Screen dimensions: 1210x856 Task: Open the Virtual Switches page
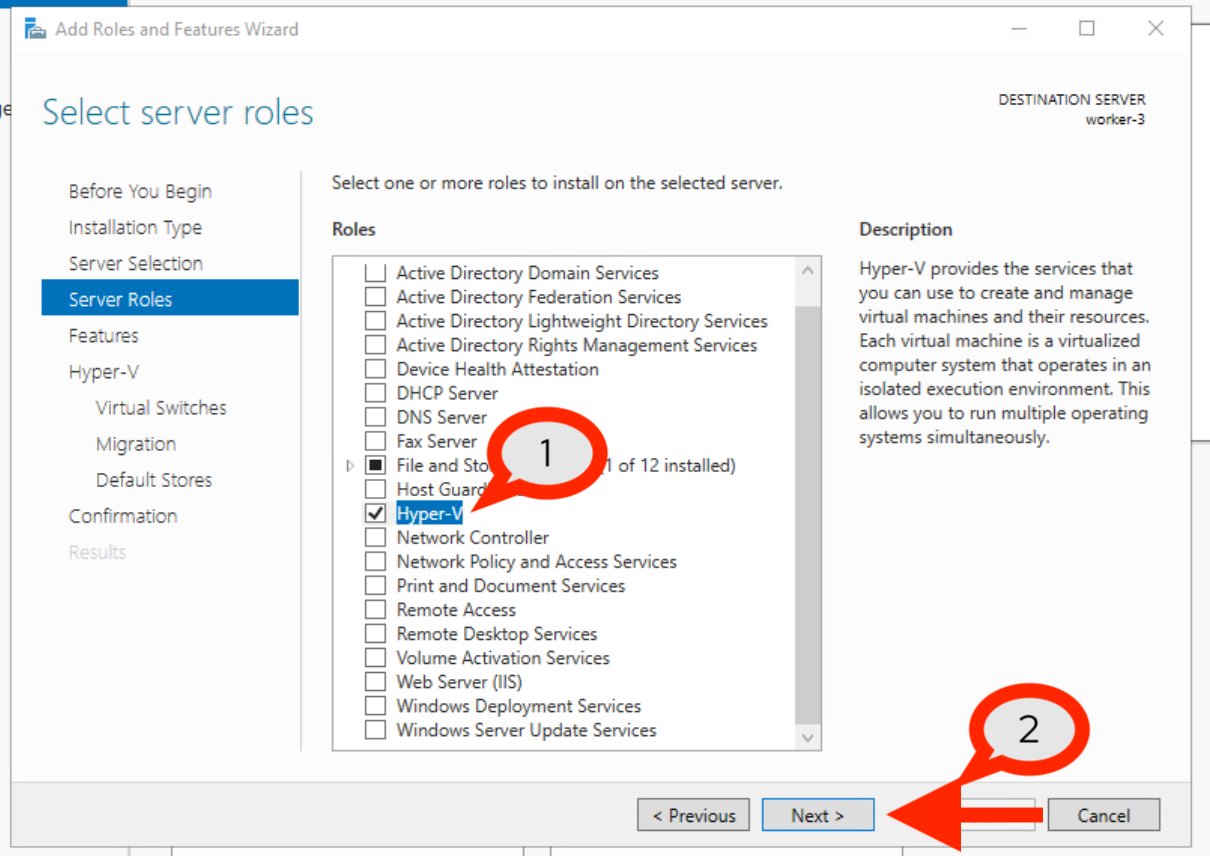pyautogui.click(x=161, y=407)
